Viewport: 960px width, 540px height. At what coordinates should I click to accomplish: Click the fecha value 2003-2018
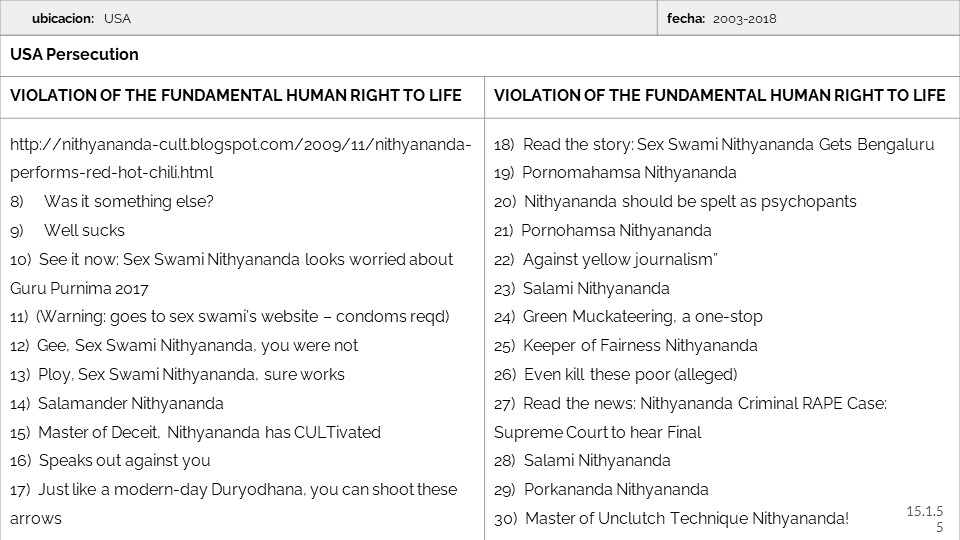(745, 18)
